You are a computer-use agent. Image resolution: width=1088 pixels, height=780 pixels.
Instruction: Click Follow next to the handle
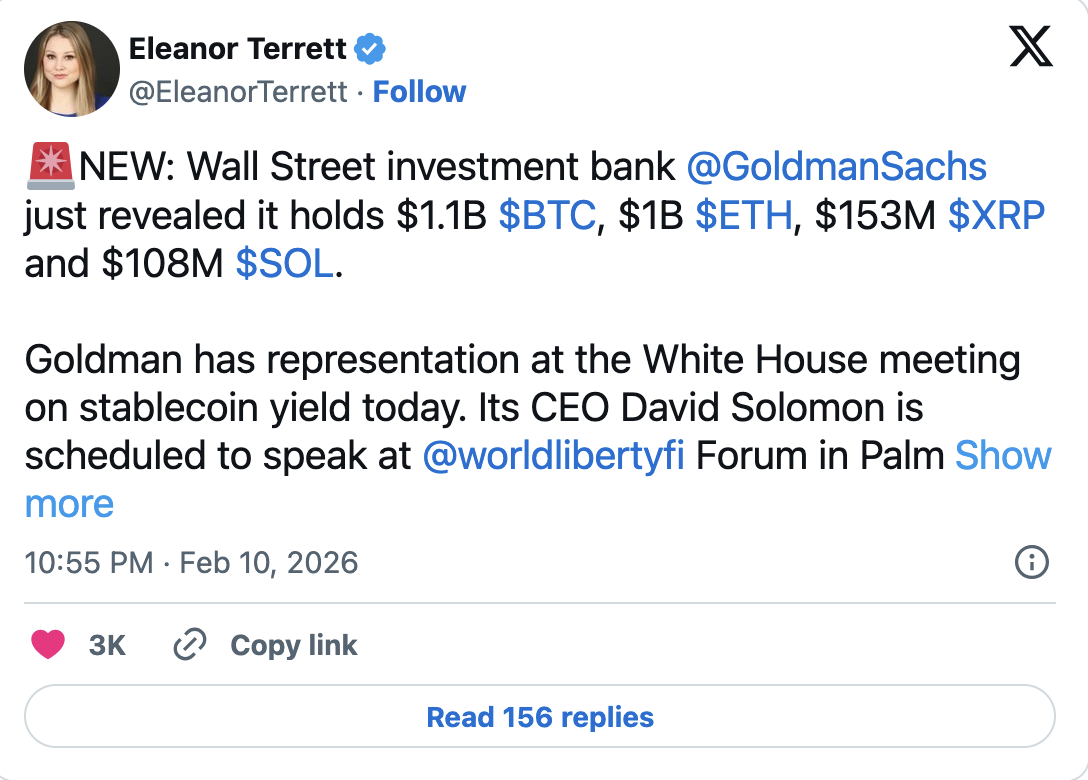pos(420,91)
